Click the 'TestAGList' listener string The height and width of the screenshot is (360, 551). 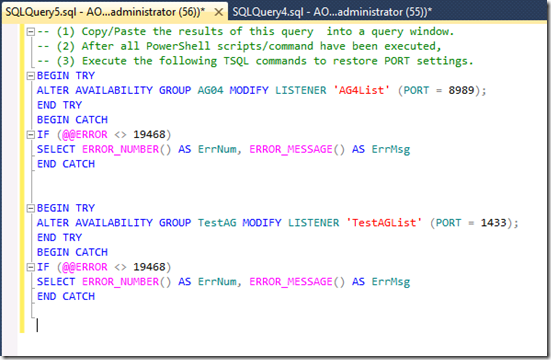click(x=384, y=223)
